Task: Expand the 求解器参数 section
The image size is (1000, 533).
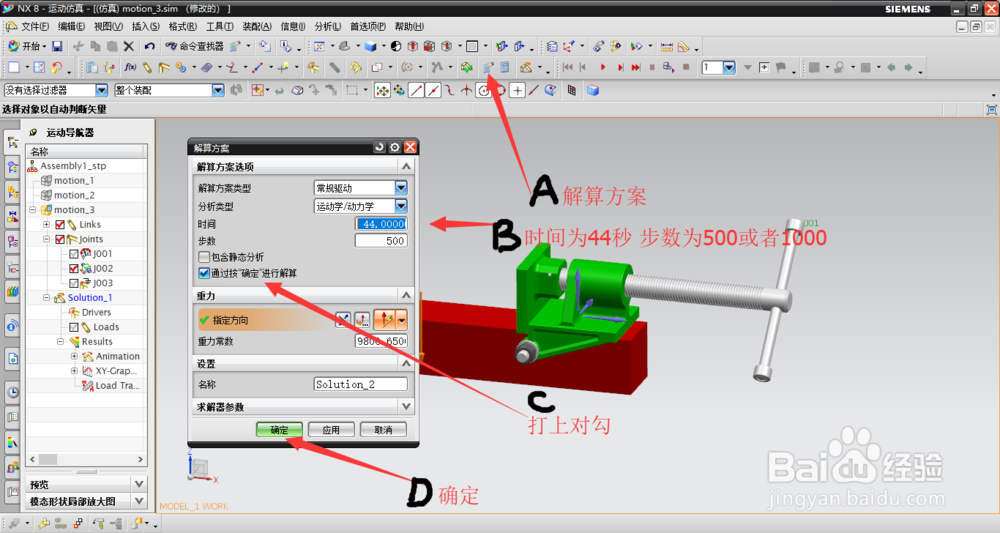Action: 406,406
